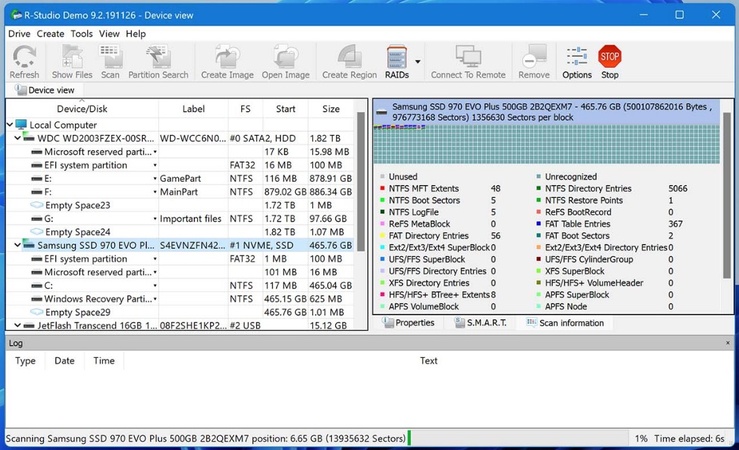Switch to the S.M.A.R.T. tab
Screen dimensions: 739x450
481,323
